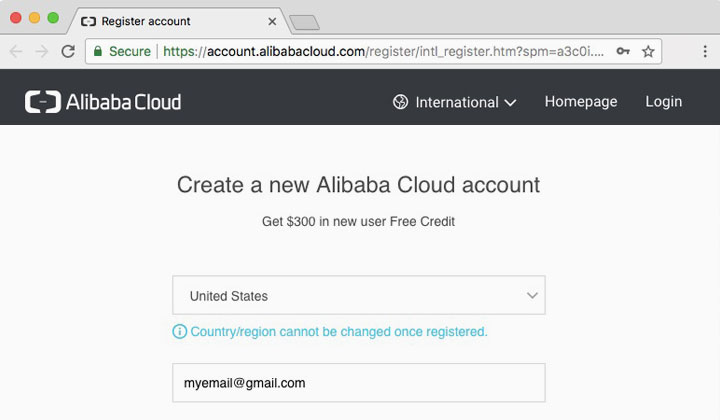Click the 'Create a new Alibaba Cloud account' heading

point(359,185)
